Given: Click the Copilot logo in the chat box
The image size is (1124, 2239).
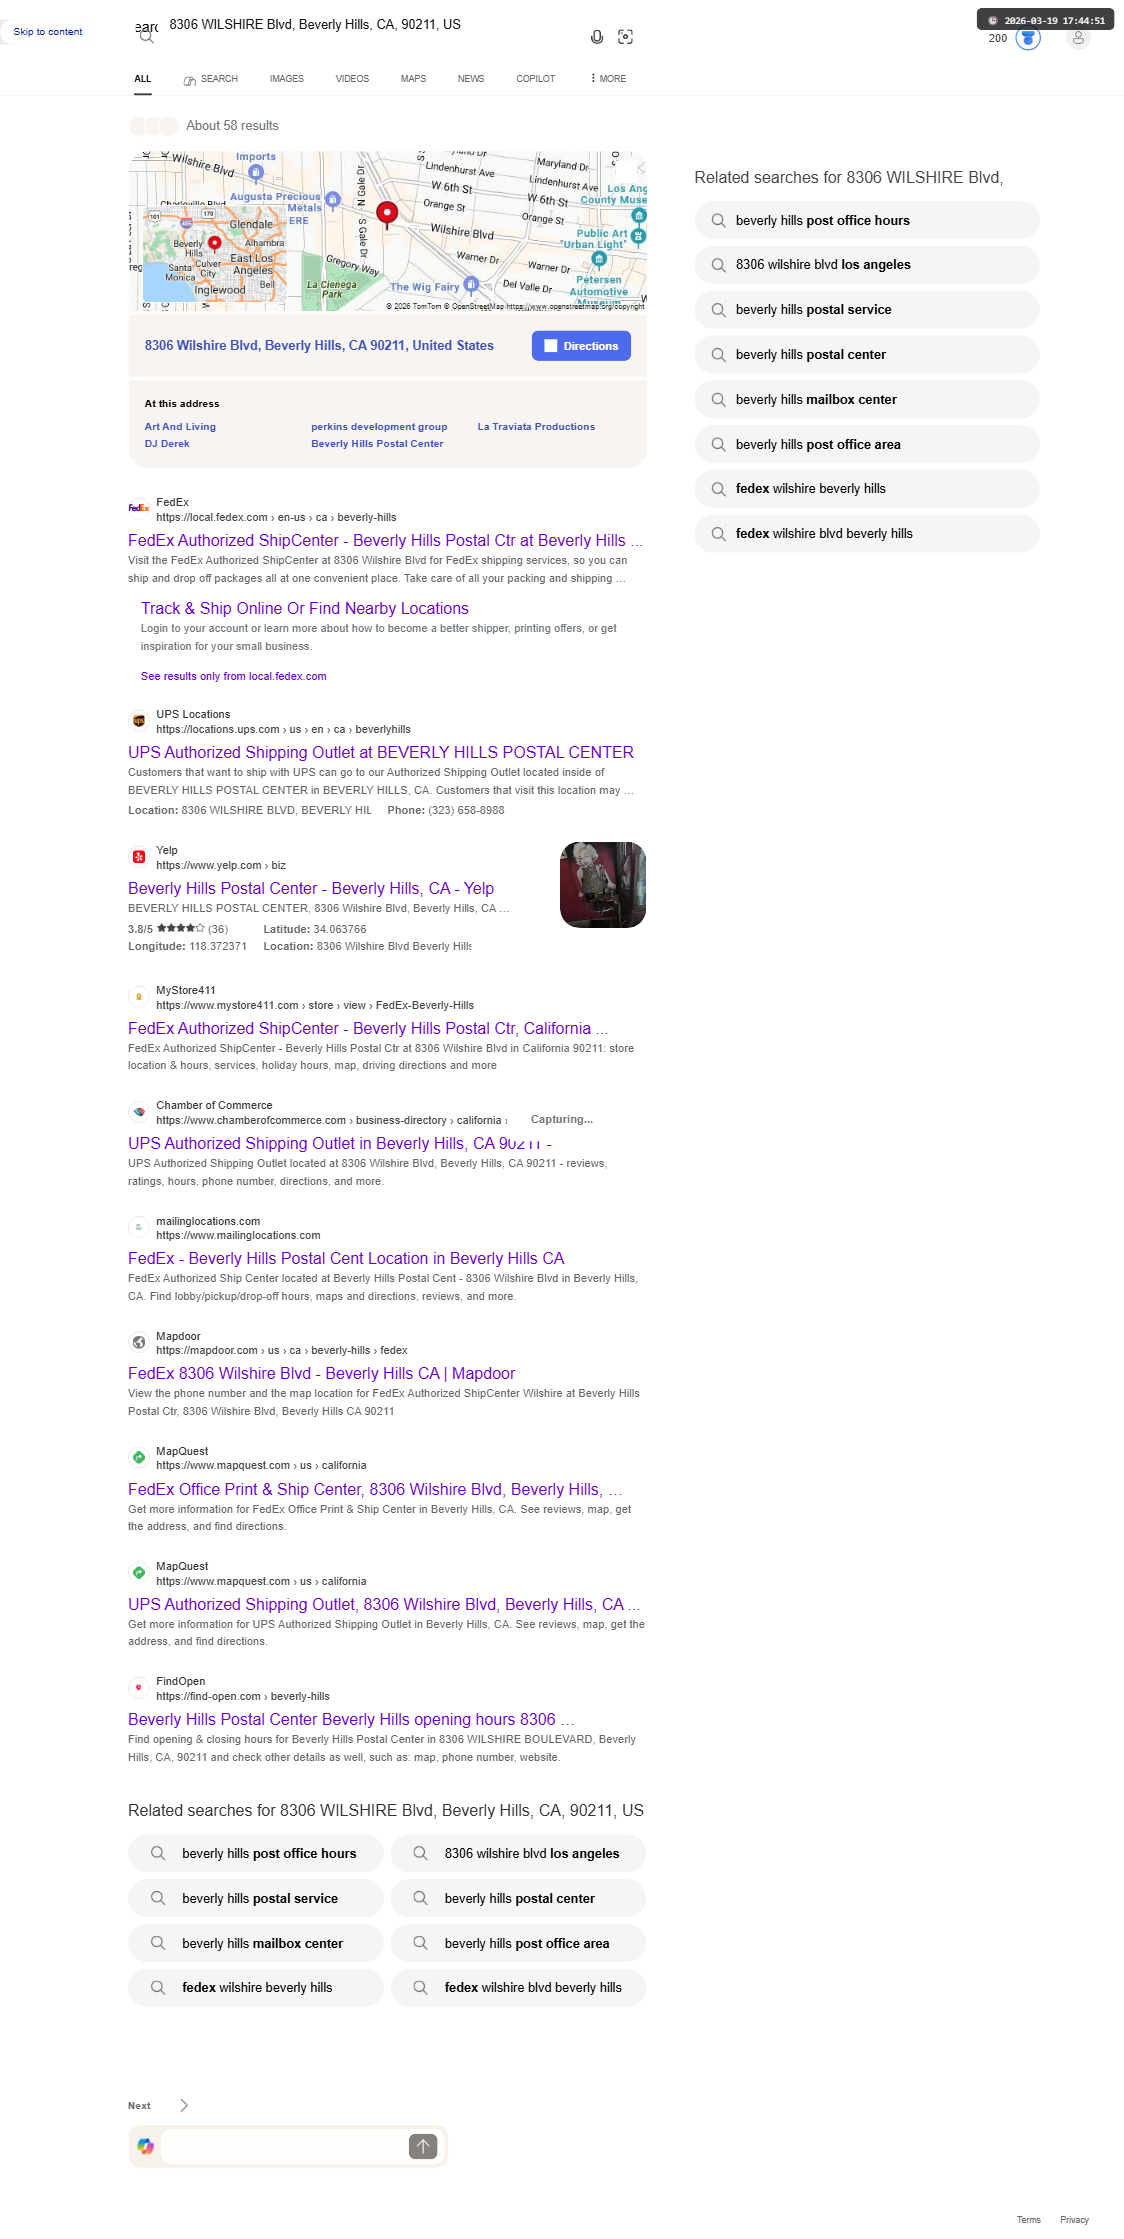Looking at the screenshot, I should point(146,2146).
